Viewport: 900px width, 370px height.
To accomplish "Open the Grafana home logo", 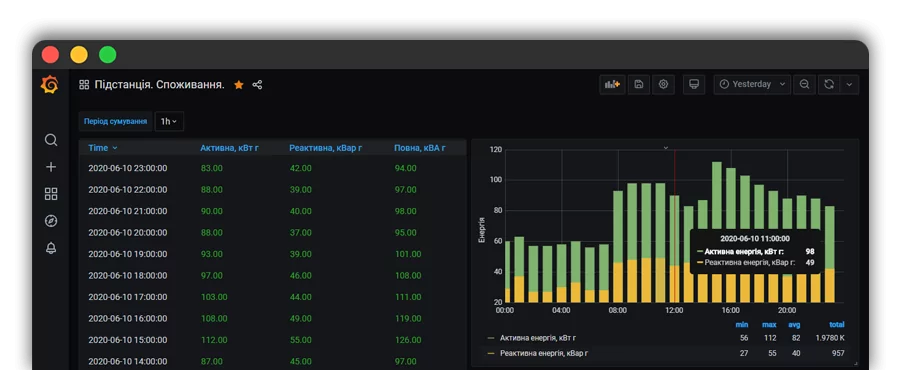I will [x=50, y=85].
